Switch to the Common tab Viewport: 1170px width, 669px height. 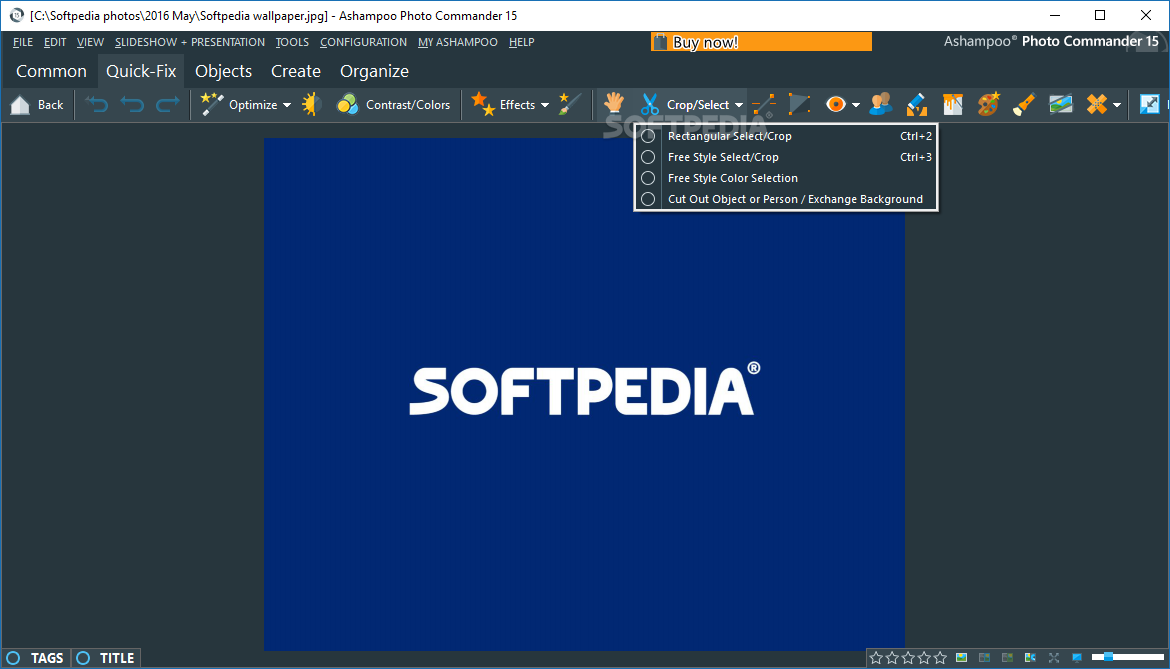(x=51, y=71)
